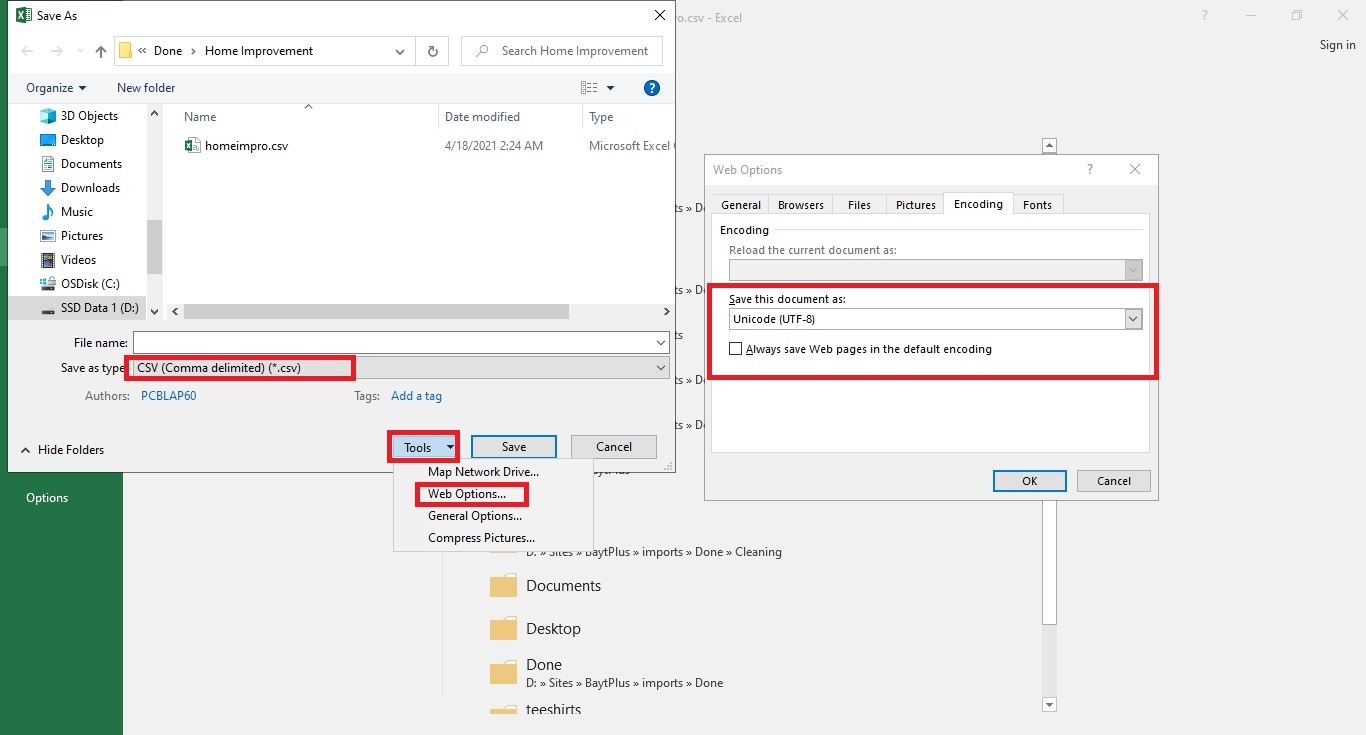Open the File name history dropdown arrow
Viewport: 1366px width, 735px height.
point(661,343)
